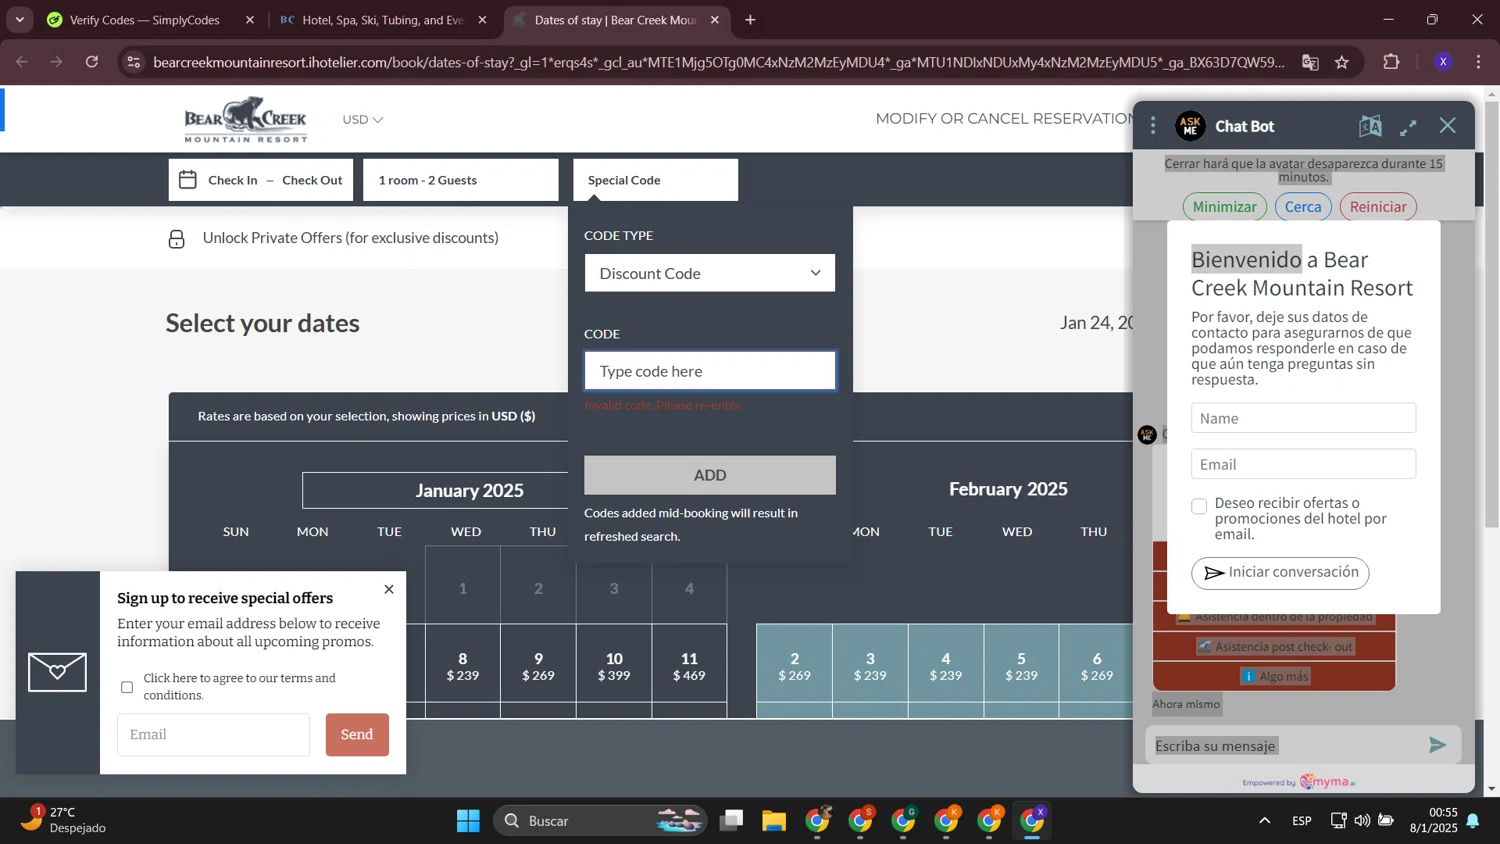
Task: Open the Chrome profile avatar
Action: 1443,62
